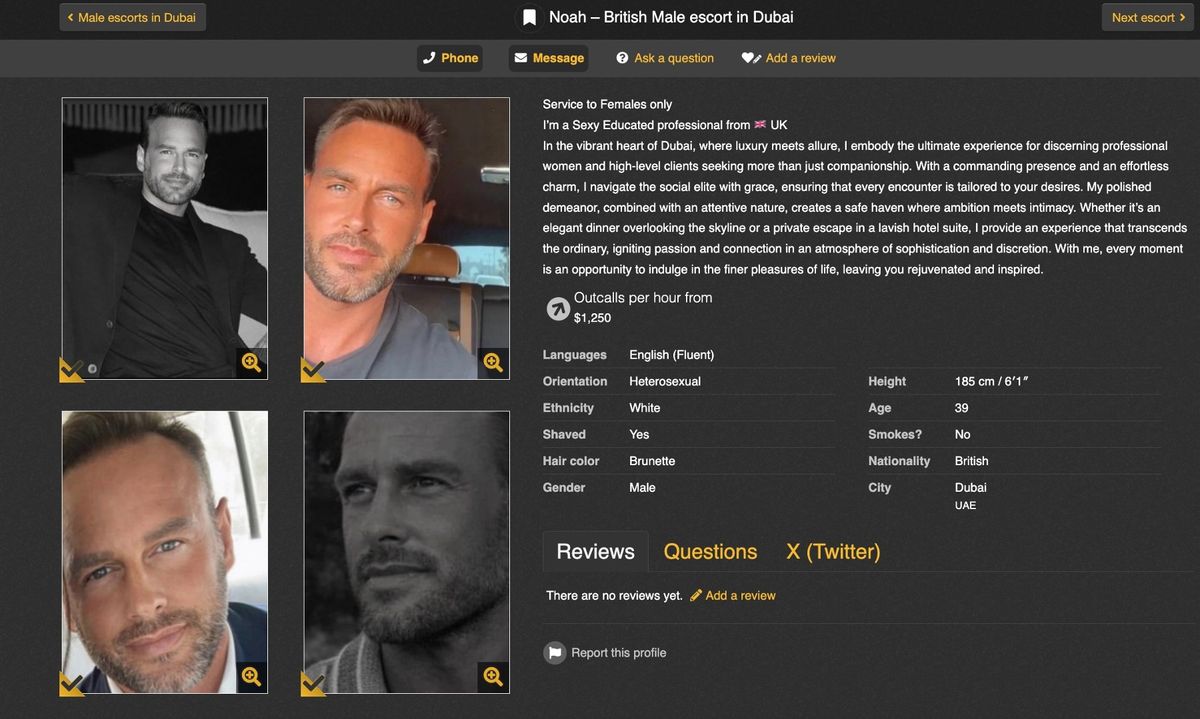The height and width of the screenshot is (719, 1200).
Task: Open the zoom magnifier on the top-right selfie photo
Action: (x=493, y=363)
